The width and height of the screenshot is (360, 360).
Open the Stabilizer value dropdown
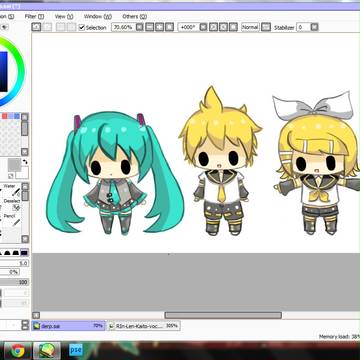coord(314,27)
